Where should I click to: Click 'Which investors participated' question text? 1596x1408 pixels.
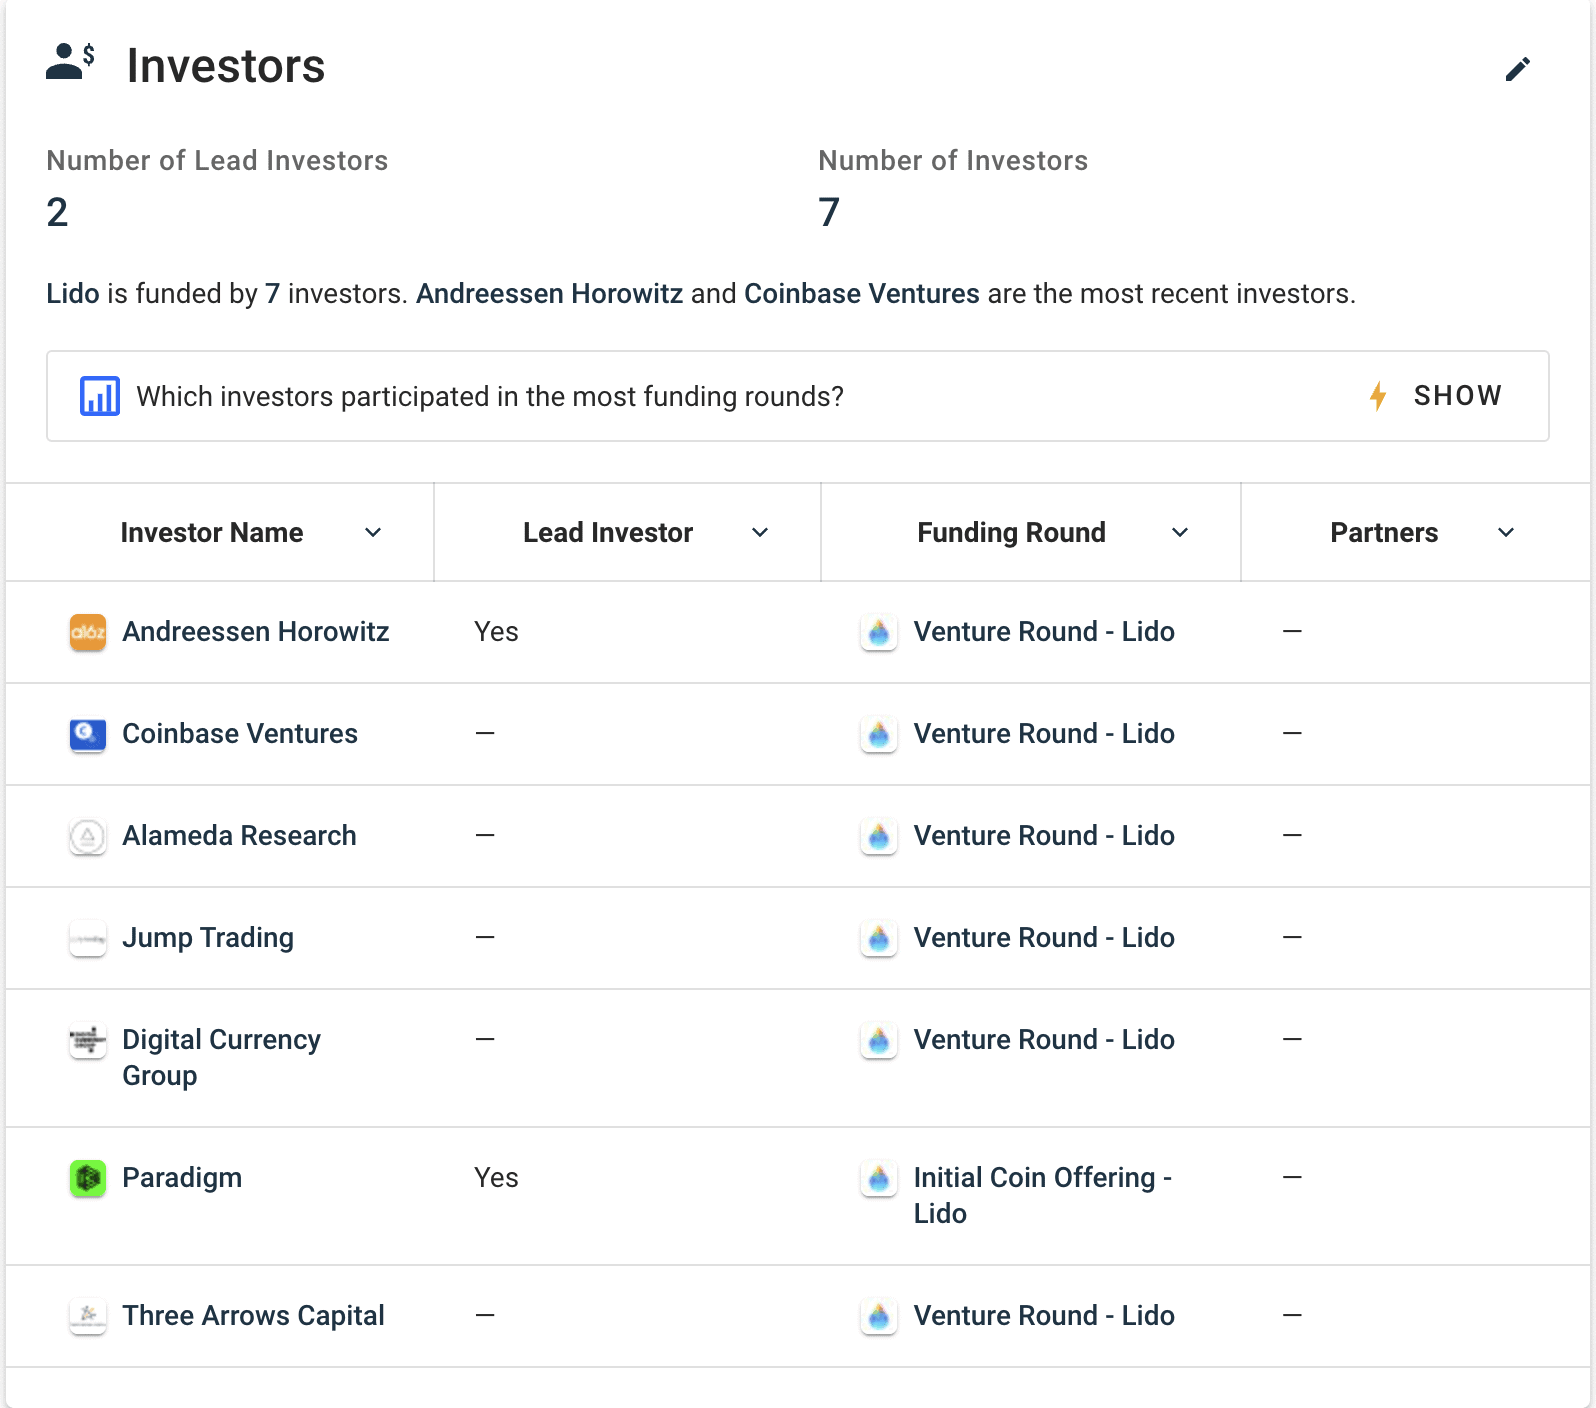[x=490, y=397]
